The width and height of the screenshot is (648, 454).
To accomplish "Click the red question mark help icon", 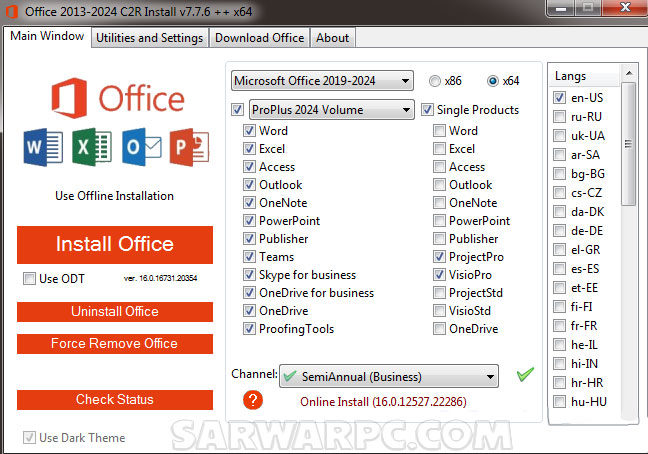I will click(x=253, y=400).
